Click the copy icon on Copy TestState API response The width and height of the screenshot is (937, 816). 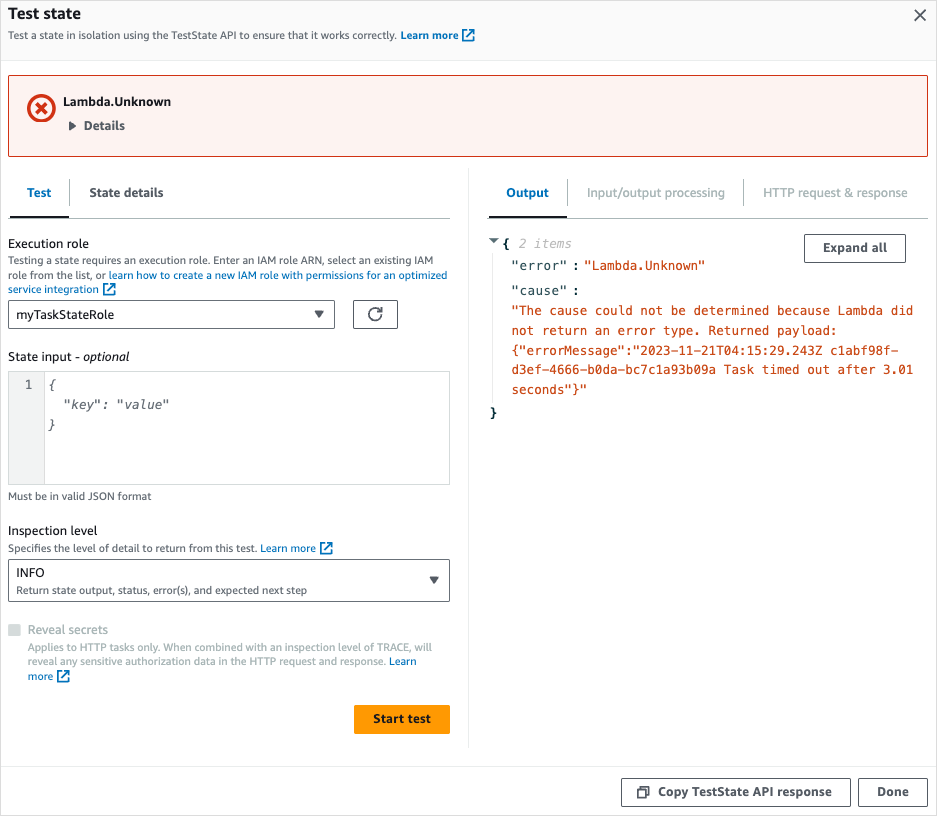tap(642, 792)
